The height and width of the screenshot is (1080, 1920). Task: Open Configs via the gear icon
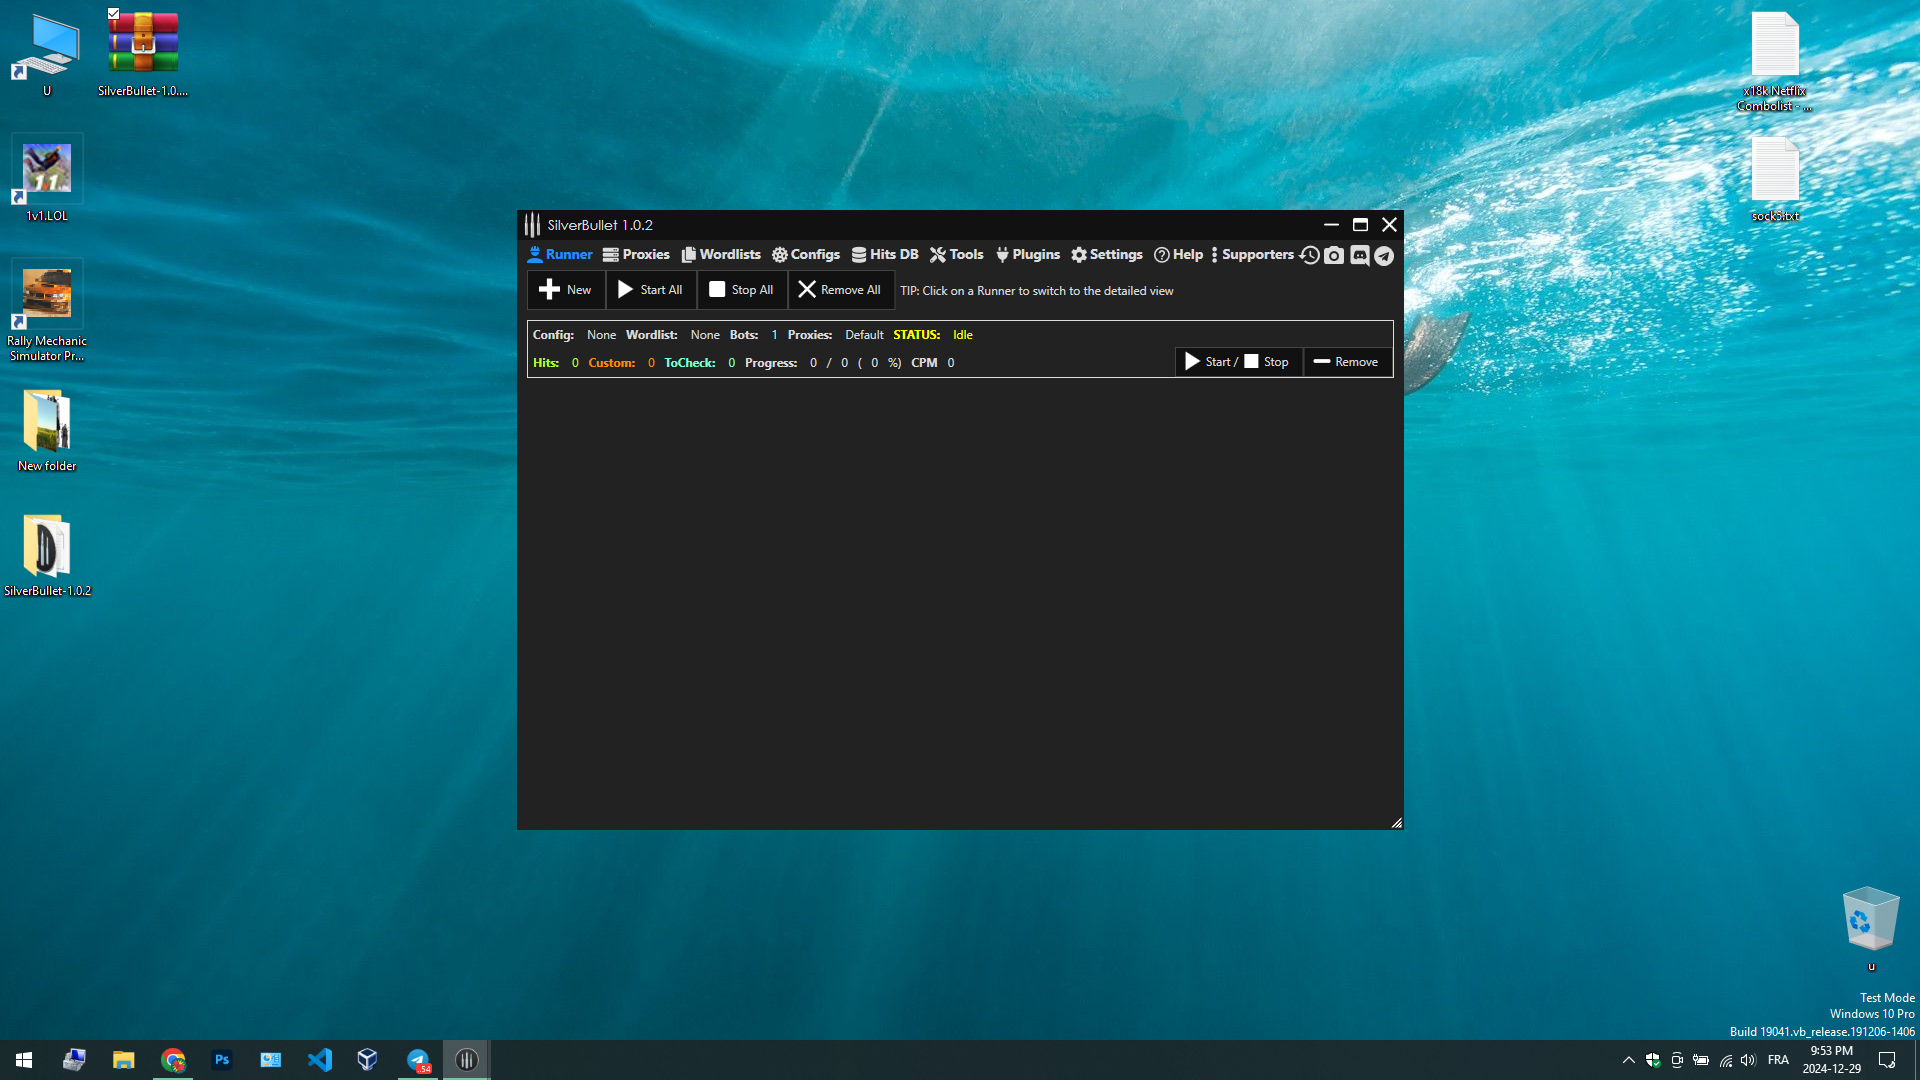pos(805,254)
